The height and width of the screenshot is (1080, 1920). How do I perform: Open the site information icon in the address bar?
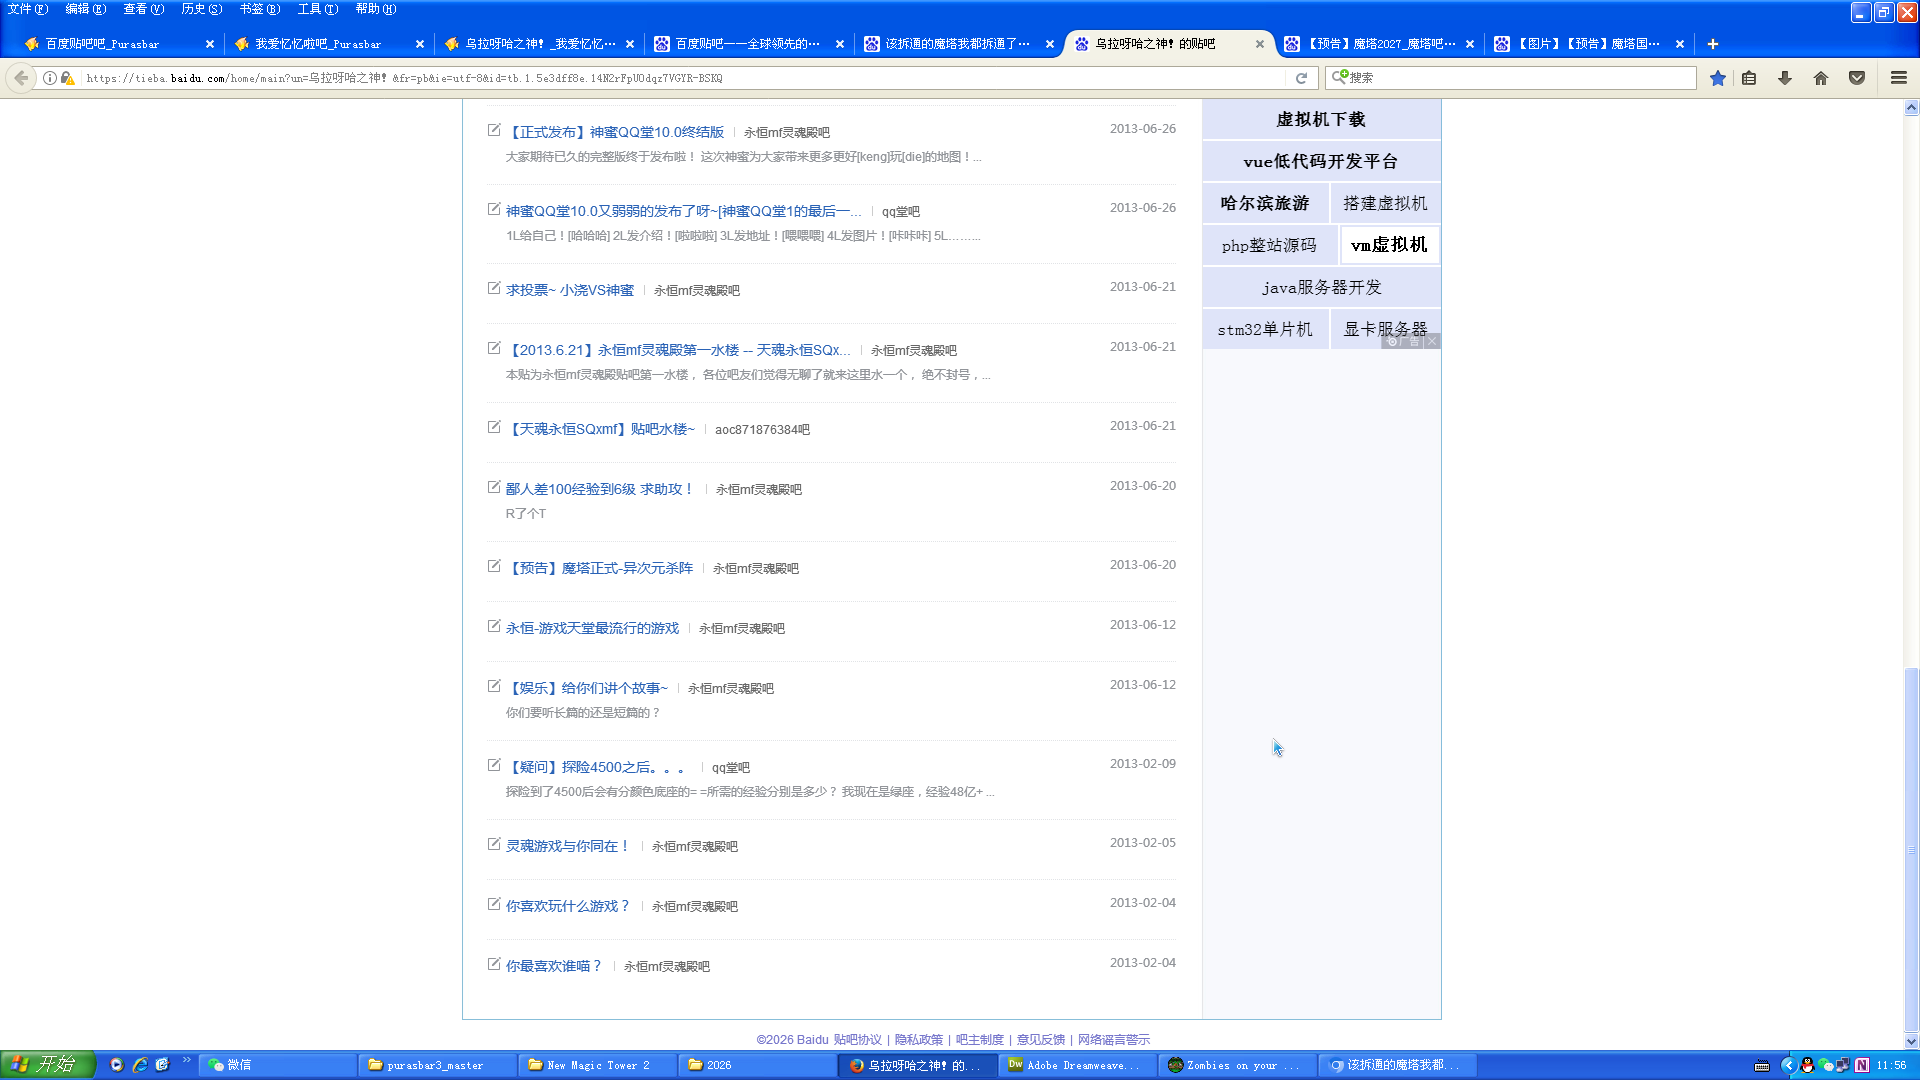click(49, 78)
